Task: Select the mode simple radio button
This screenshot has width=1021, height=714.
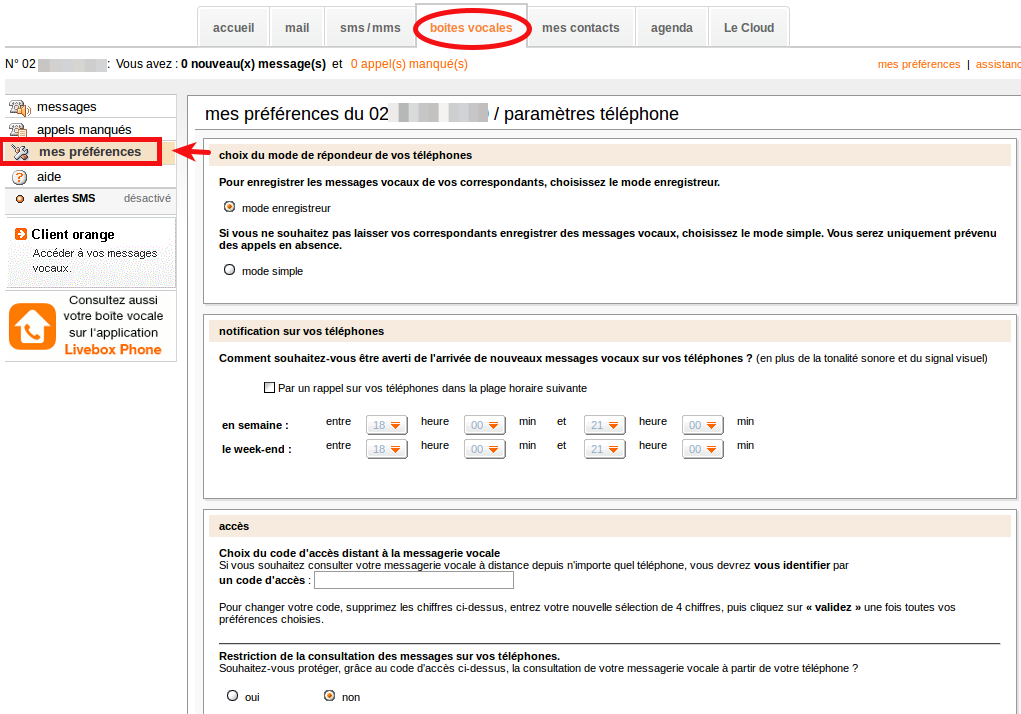Action: tap(230, 270)
